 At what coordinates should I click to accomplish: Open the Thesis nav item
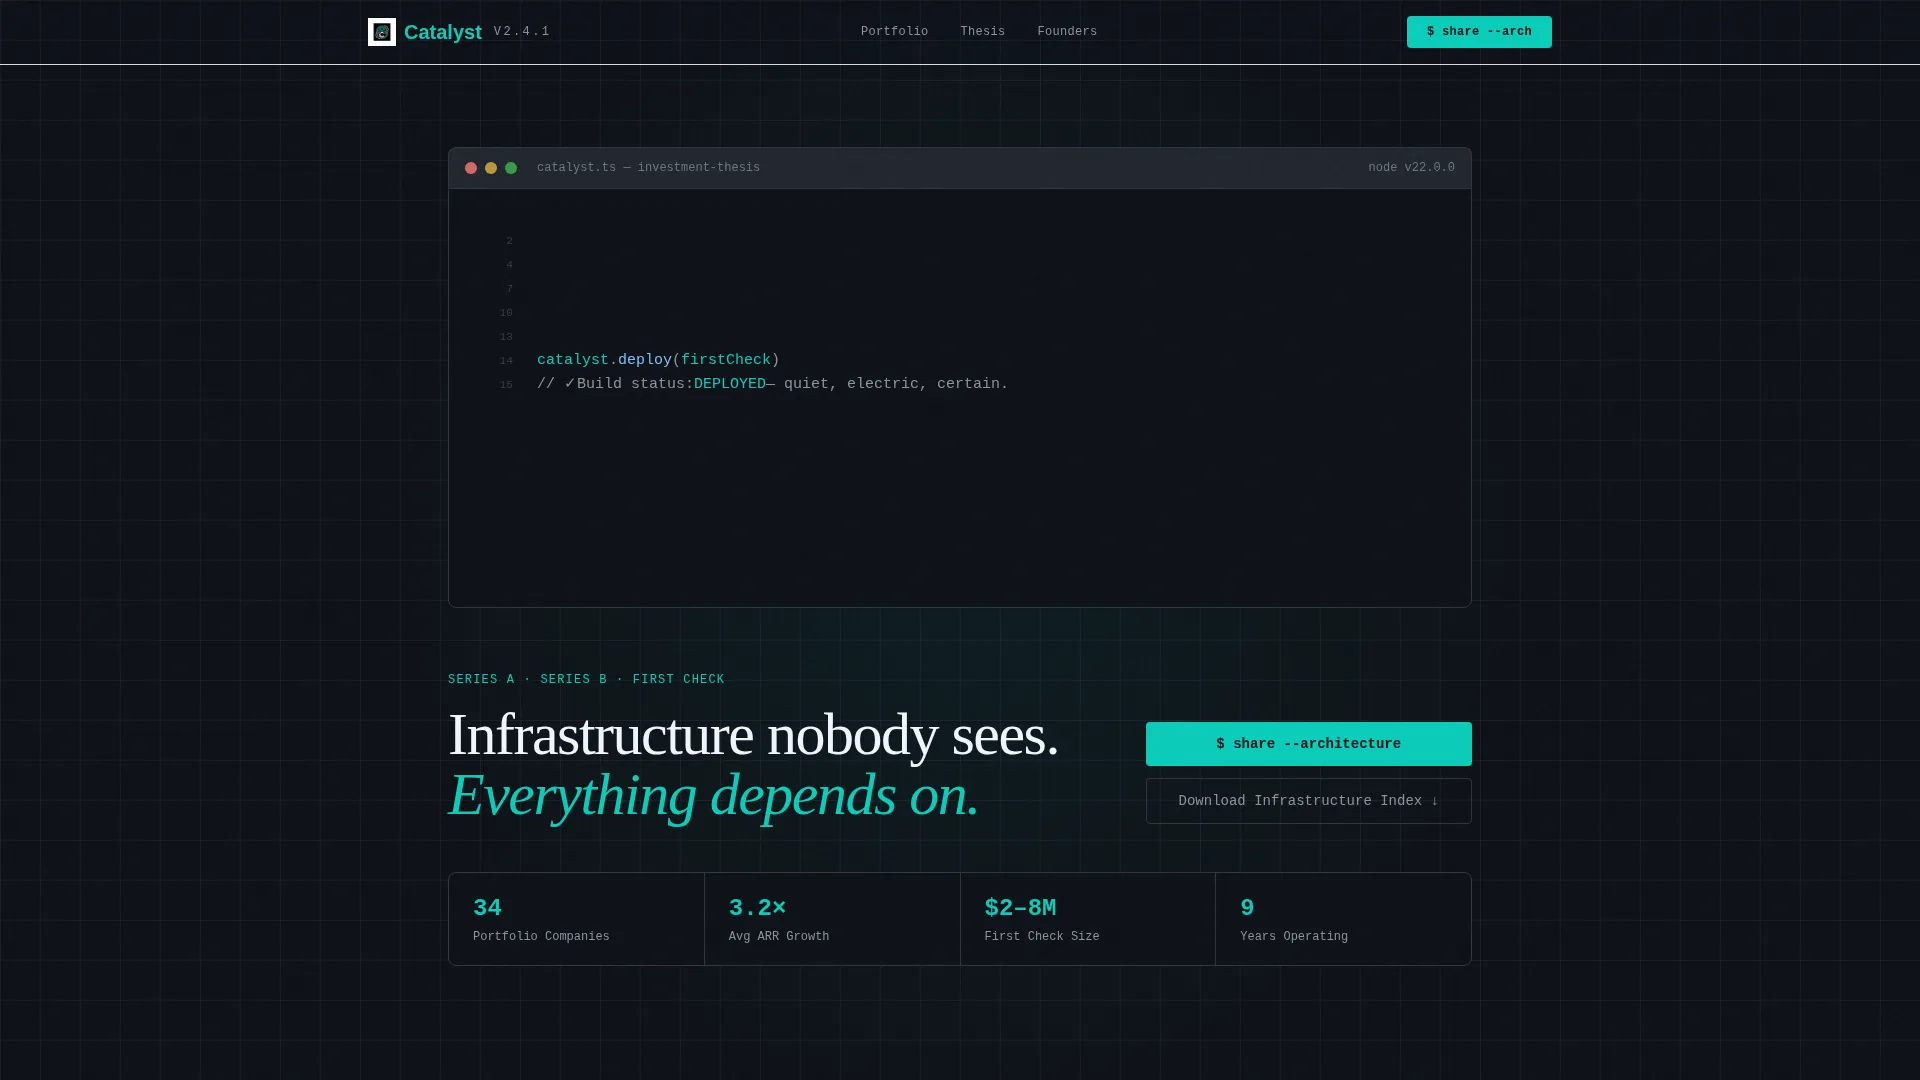click(x=982, y=32)
